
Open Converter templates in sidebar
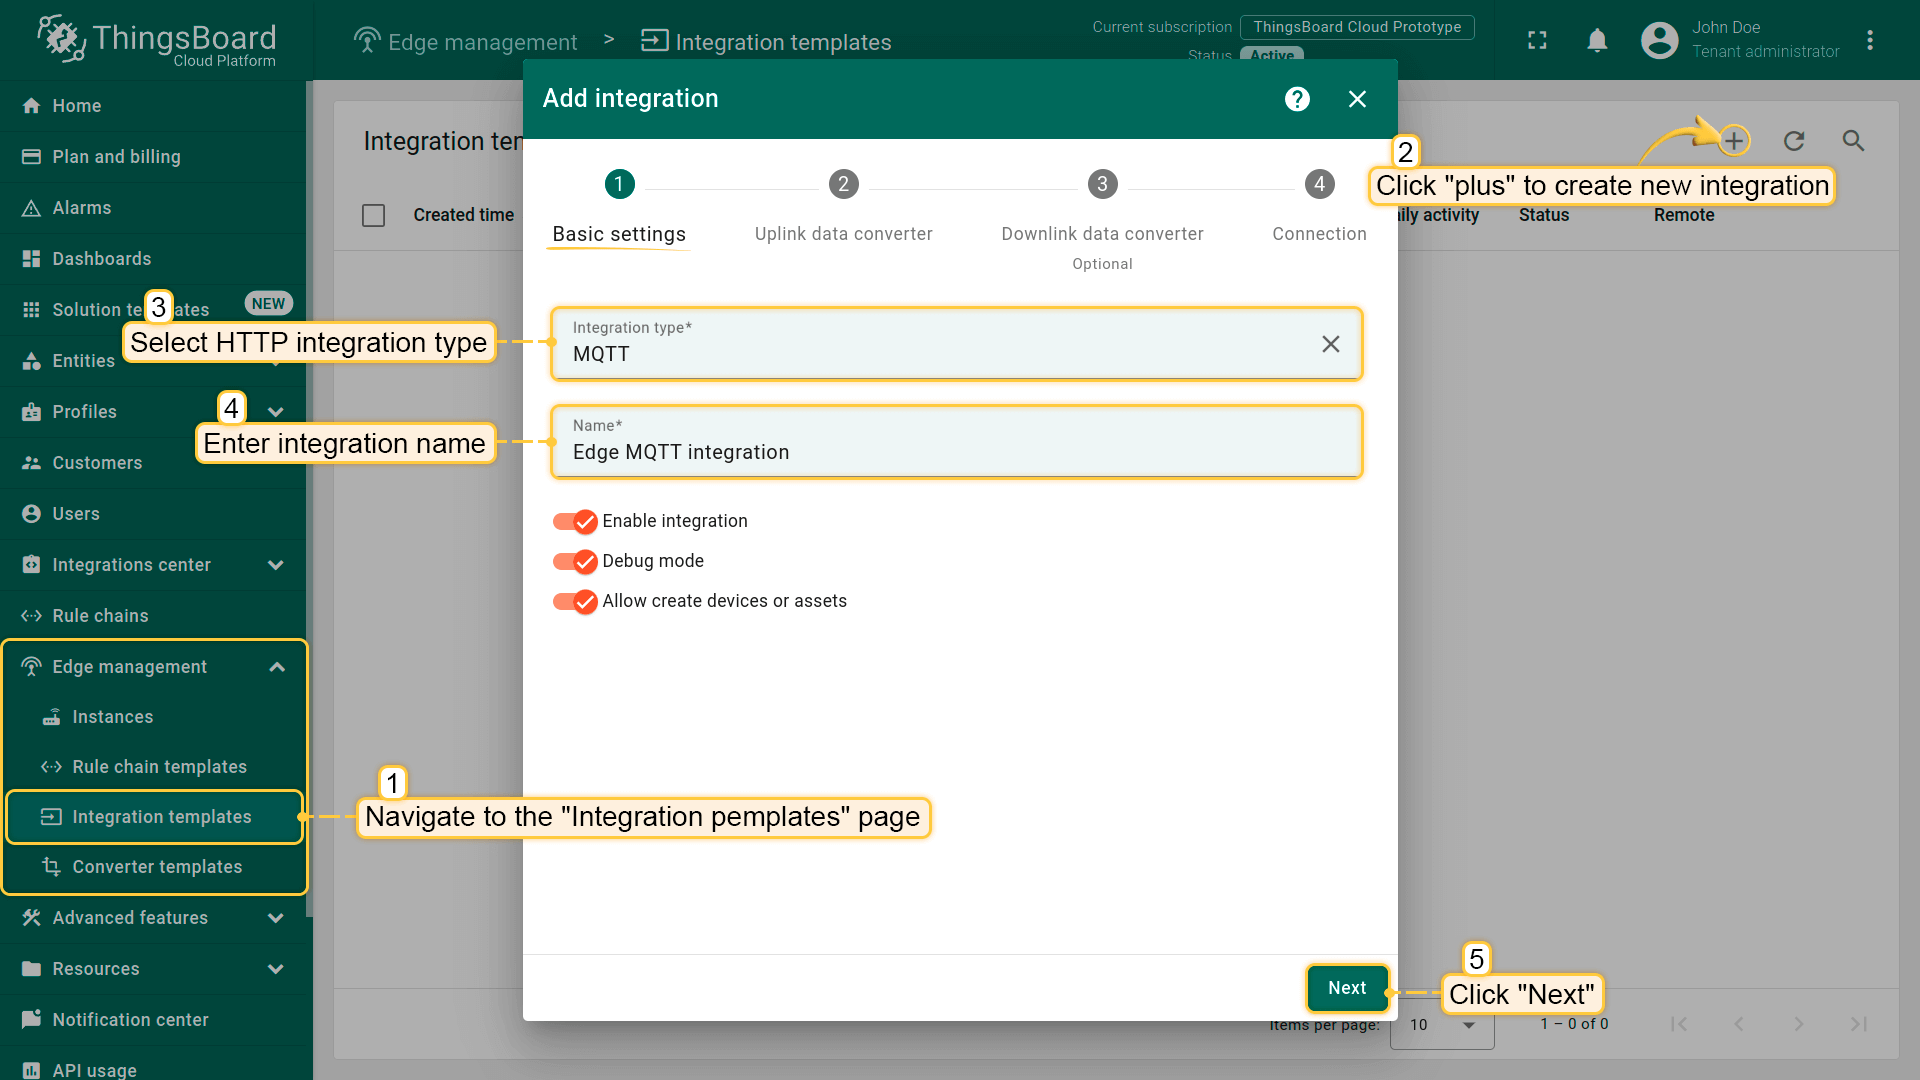157,867
